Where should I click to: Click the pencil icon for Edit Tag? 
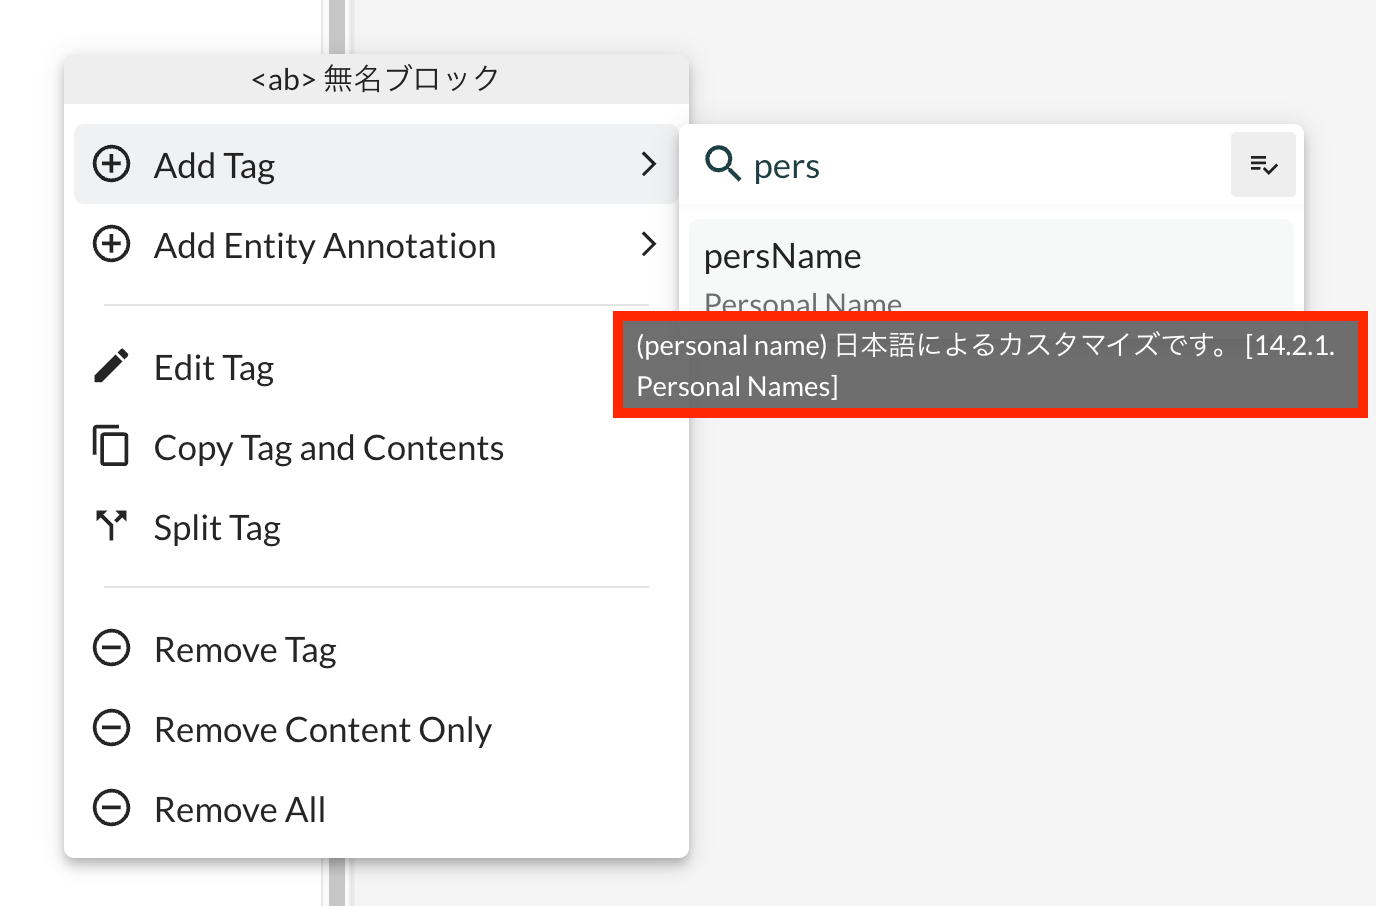pos(111,366)
